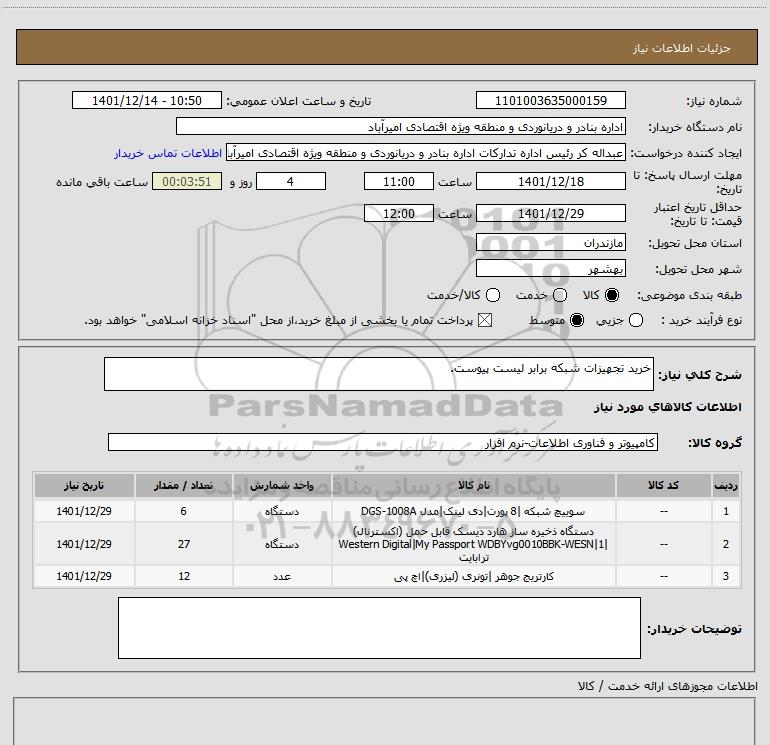Click quantity 27 in the hard disk row

[184, 544]
